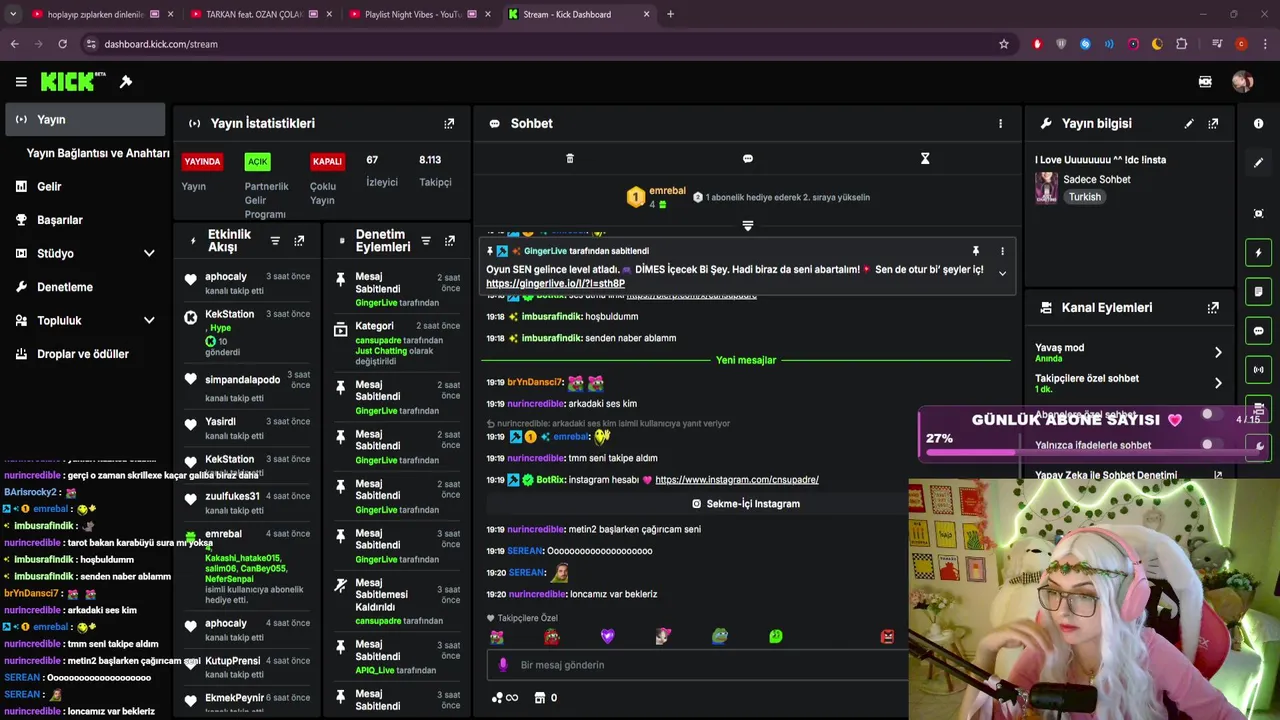Open the channel points icon below message box
This screenshot has width=1280, height=720.
point(505,697)
